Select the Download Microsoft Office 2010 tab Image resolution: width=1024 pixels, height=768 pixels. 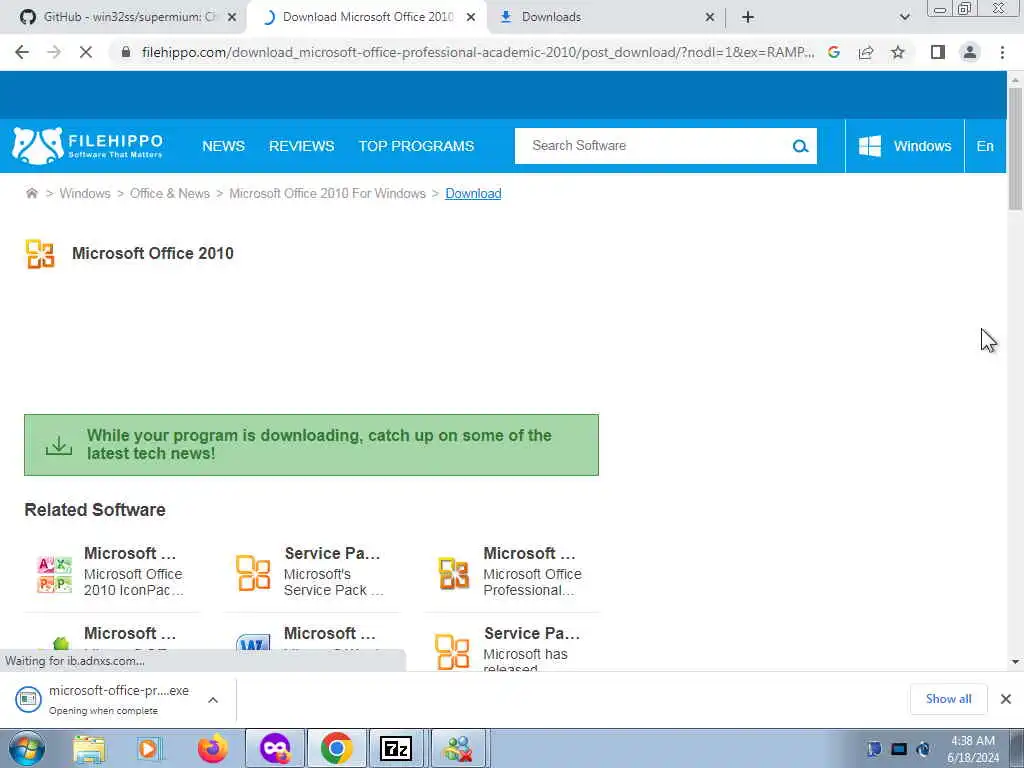(367, 17)
